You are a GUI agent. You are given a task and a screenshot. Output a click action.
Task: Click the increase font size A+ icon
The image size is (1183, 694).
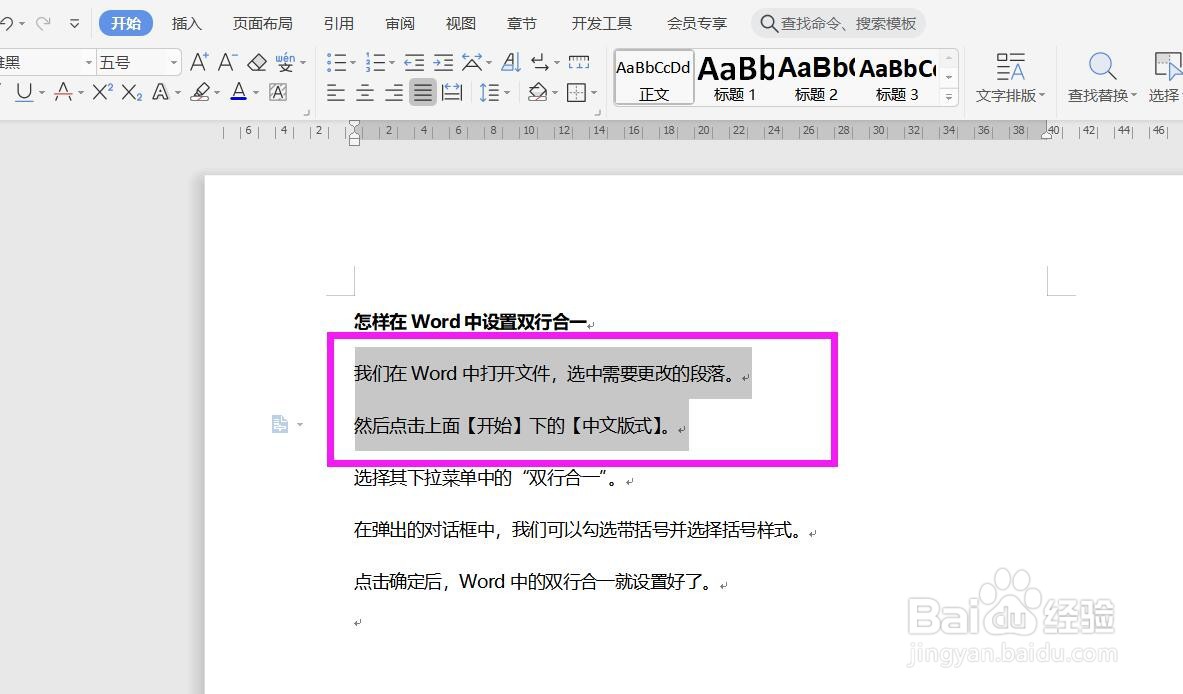(x=199, y=62)
